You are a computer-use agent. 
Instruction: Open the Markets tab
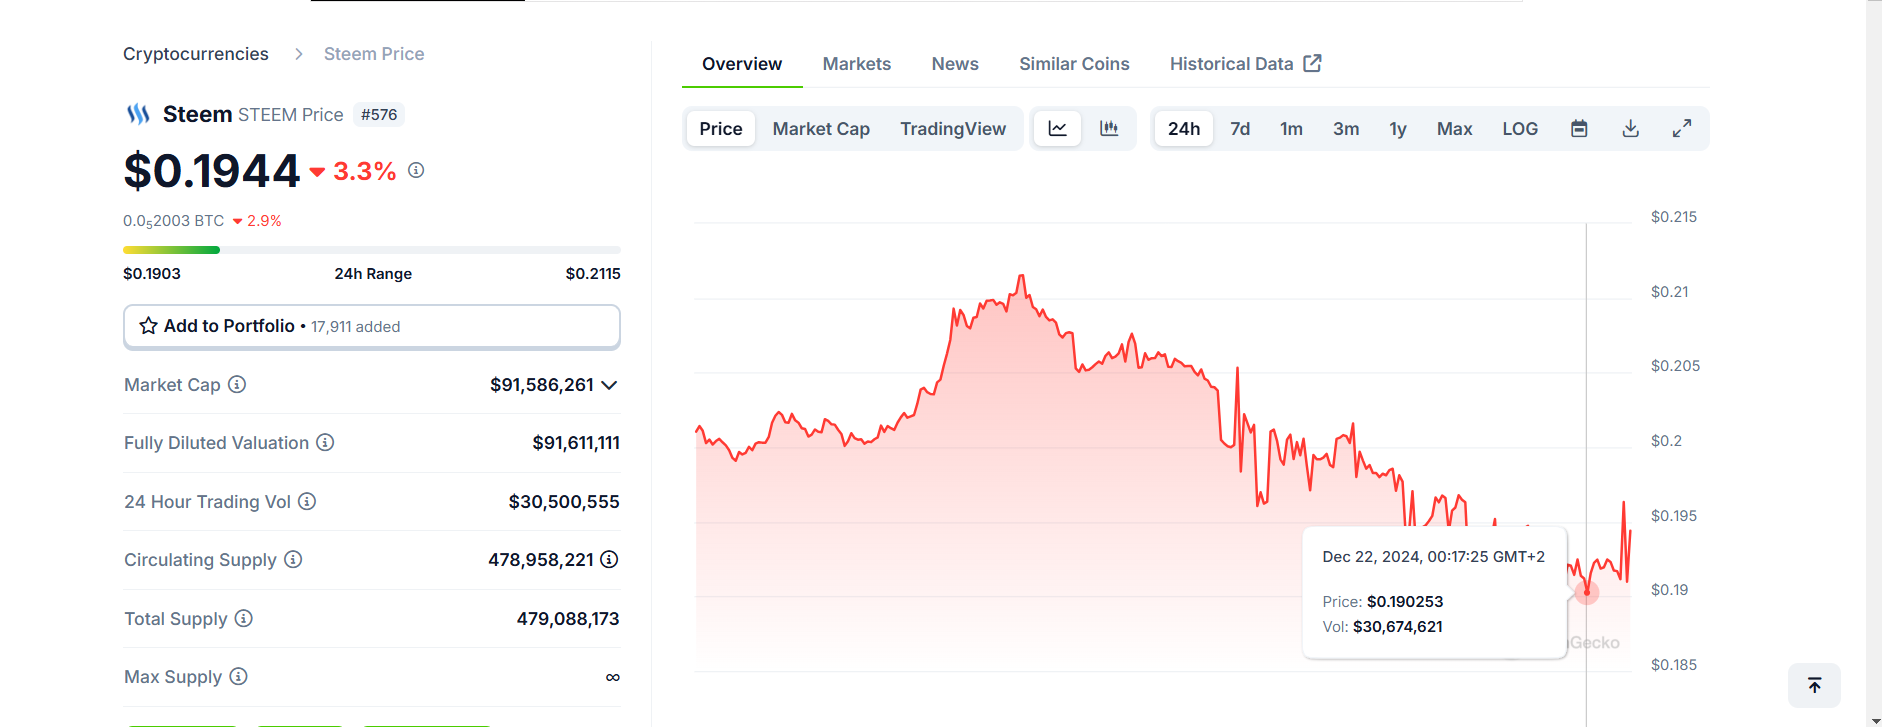tap(856, 64)
